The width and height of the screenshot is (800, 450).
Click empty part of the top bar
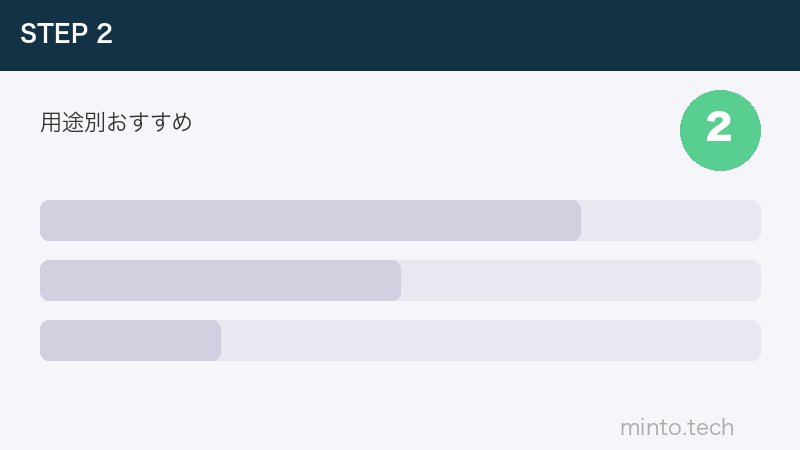click(x=670, y=221)
